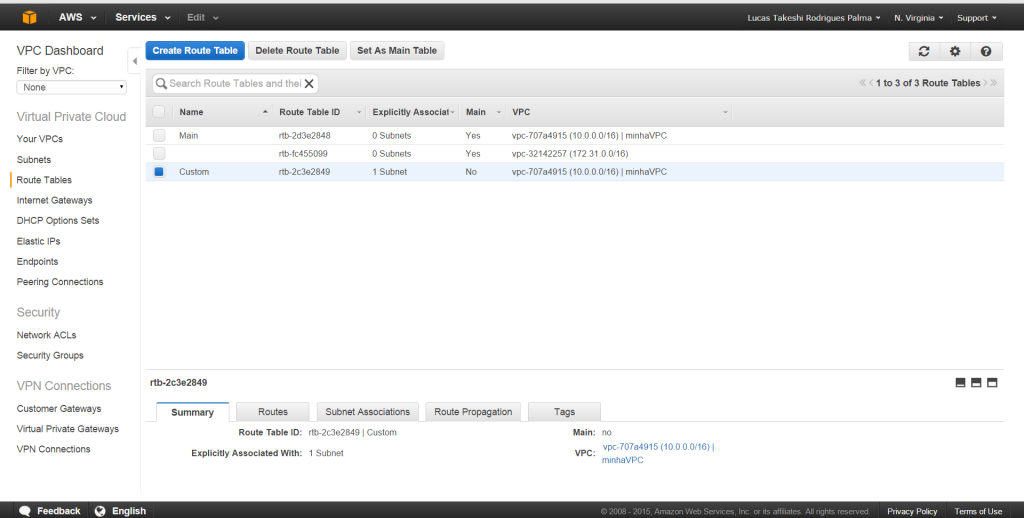The height and width of the screenshot is (518, 1024).
Task: Switch to the Routes tab
Action: (273, 412)
